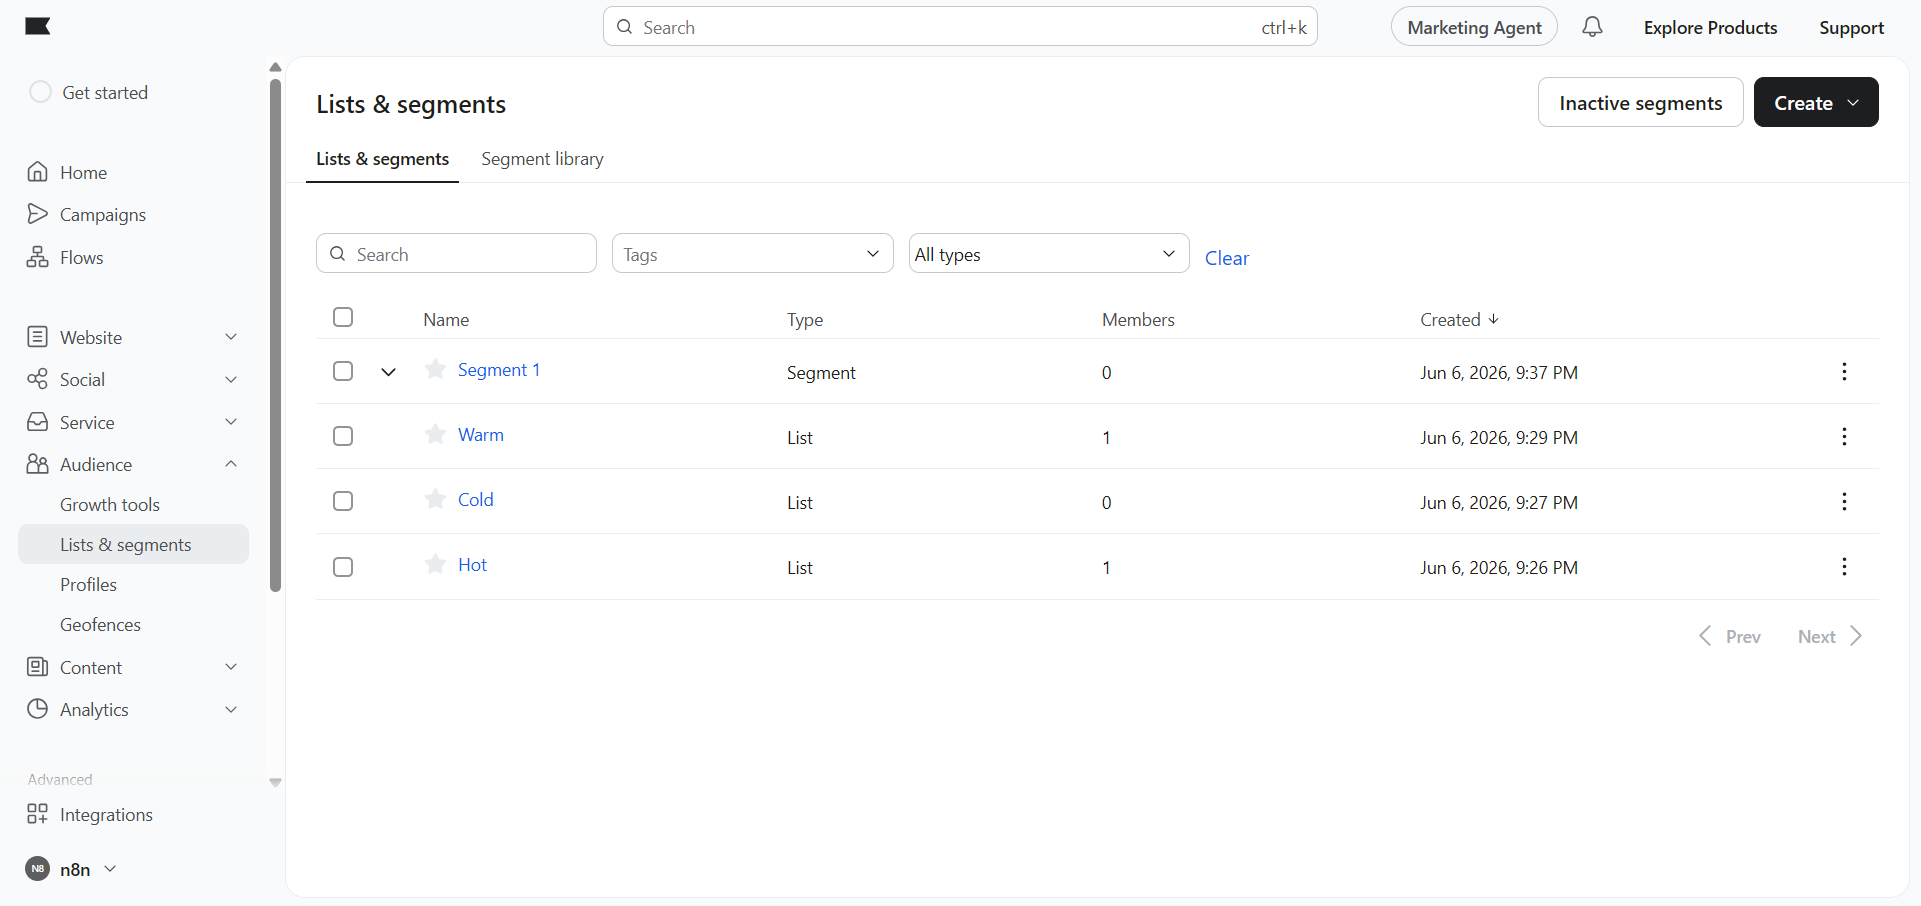Image resolution: width=1921 pixels, height=906 pixels.
Task: Click the Get started progress circle
Action: tap(40, 92)
